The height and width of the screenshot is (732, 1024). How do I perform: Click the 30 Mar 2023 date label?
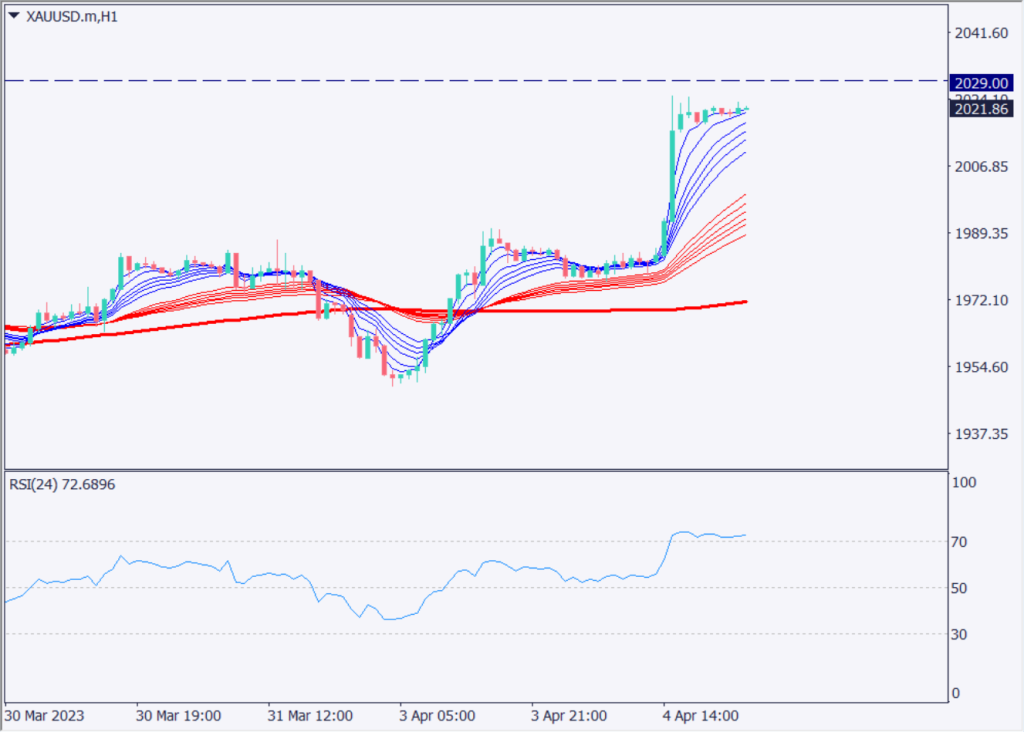45,717
